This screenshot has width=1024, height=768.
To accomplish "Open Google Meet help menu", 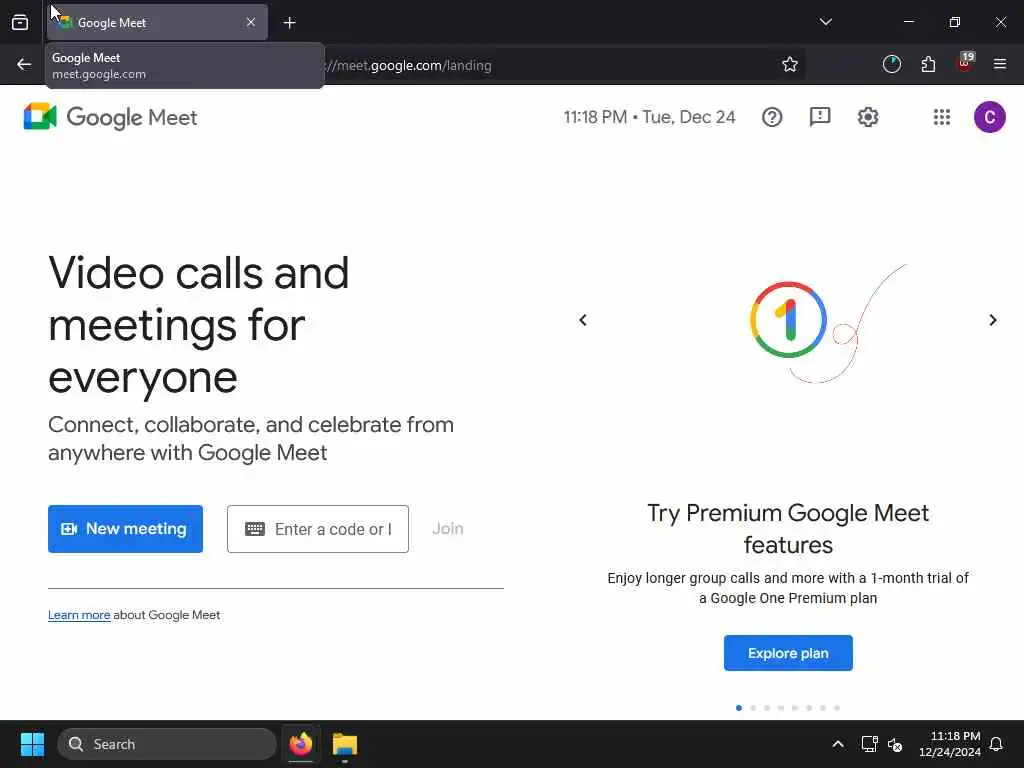I will (772, 118).
